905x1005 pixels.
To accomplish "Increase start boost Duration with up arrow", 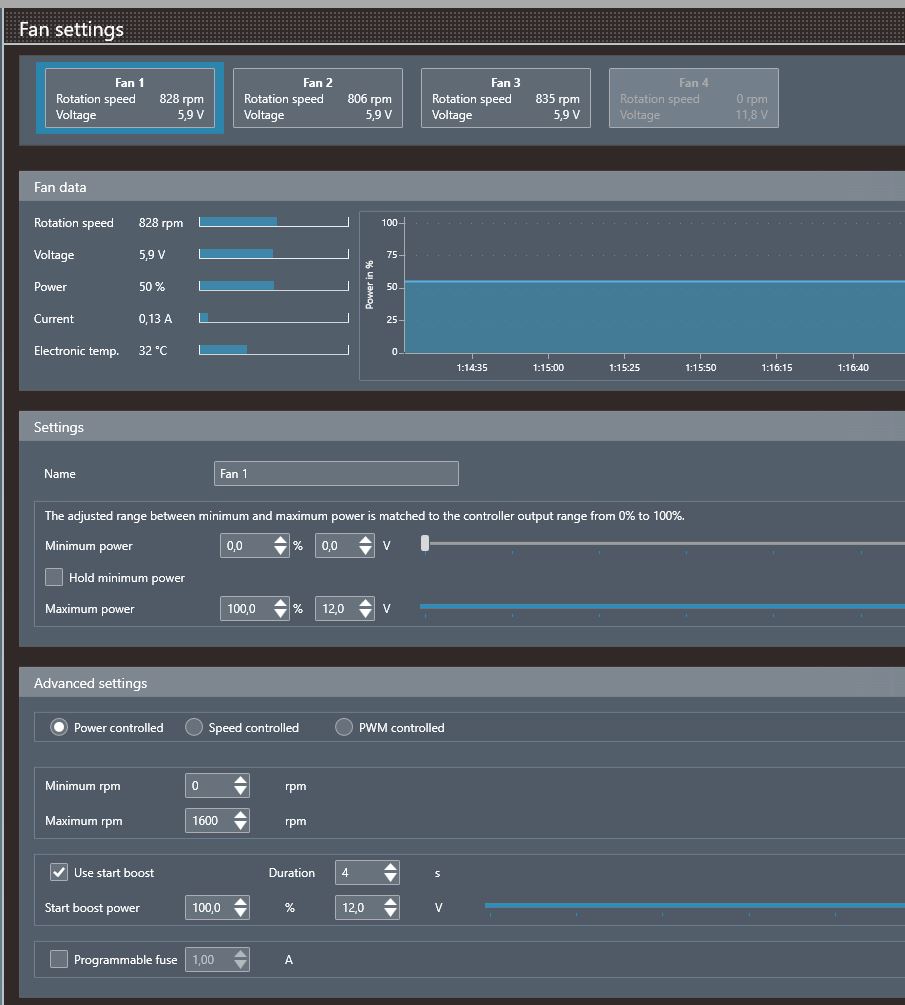I will tap(390, 867).
